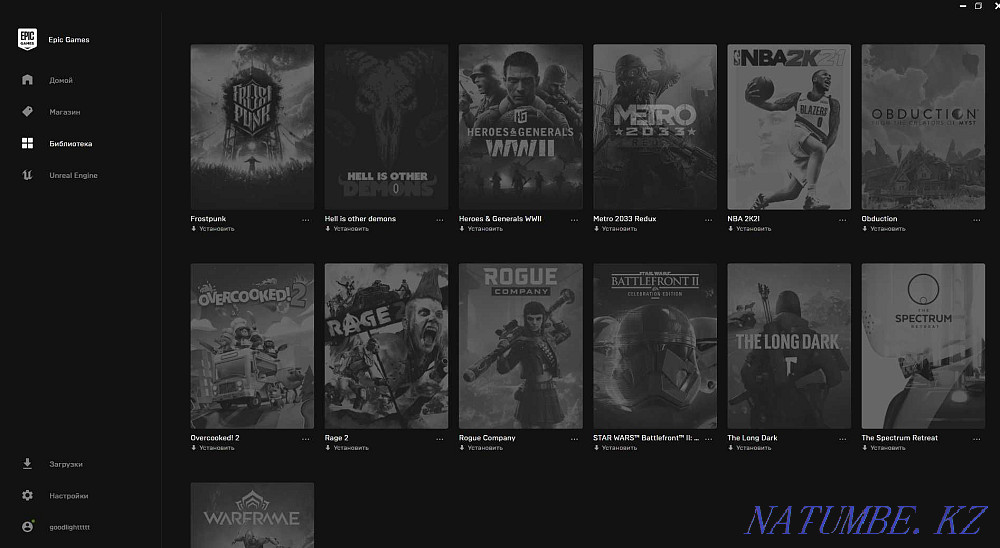Click the Epic Games logo icon

[27, 39]
